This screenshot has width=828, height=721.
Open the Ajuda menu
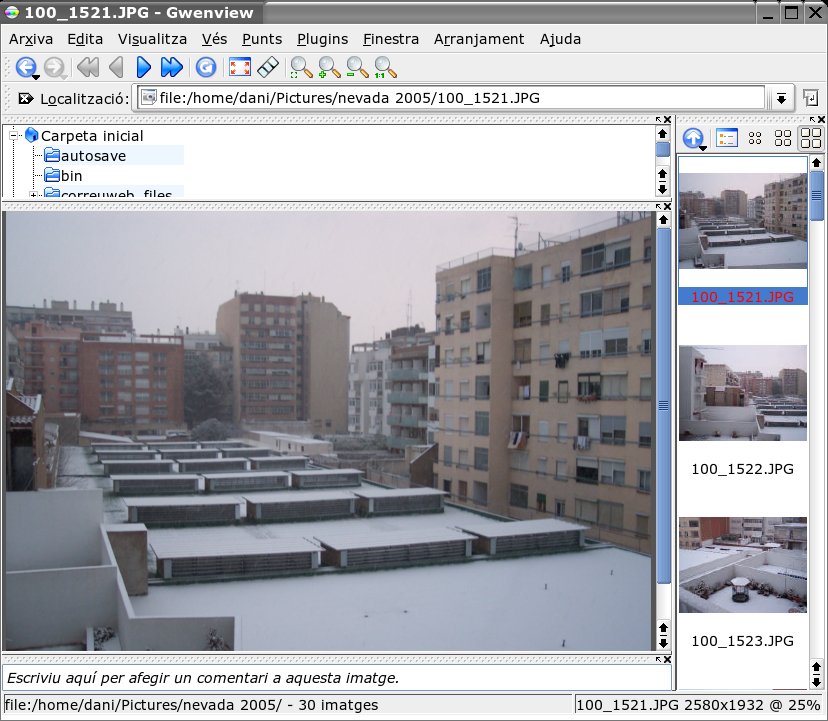560,39
